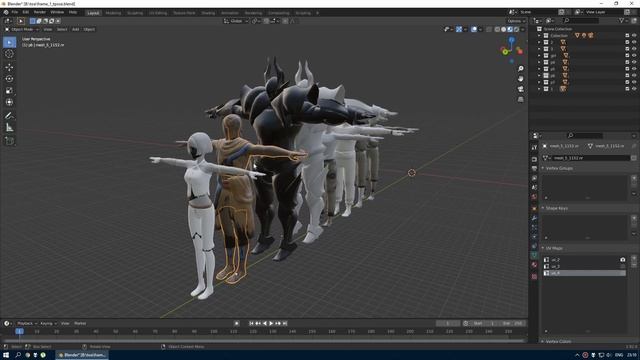The width and height of the screenshot is (640, 360).
Task: Expand the top Collection in outliner
Action: (539, 36)
